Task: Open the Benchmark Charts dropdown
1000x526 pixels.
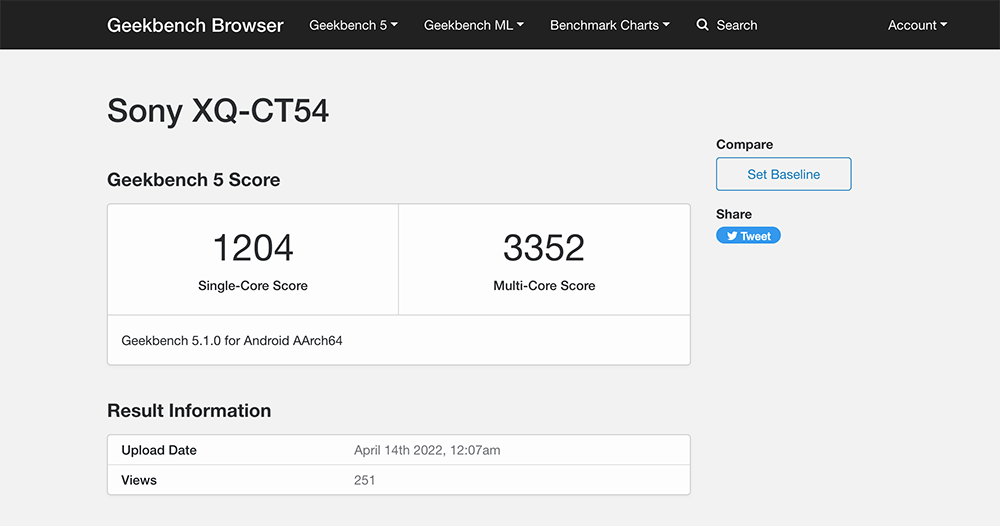Action: tap(610, 25)
